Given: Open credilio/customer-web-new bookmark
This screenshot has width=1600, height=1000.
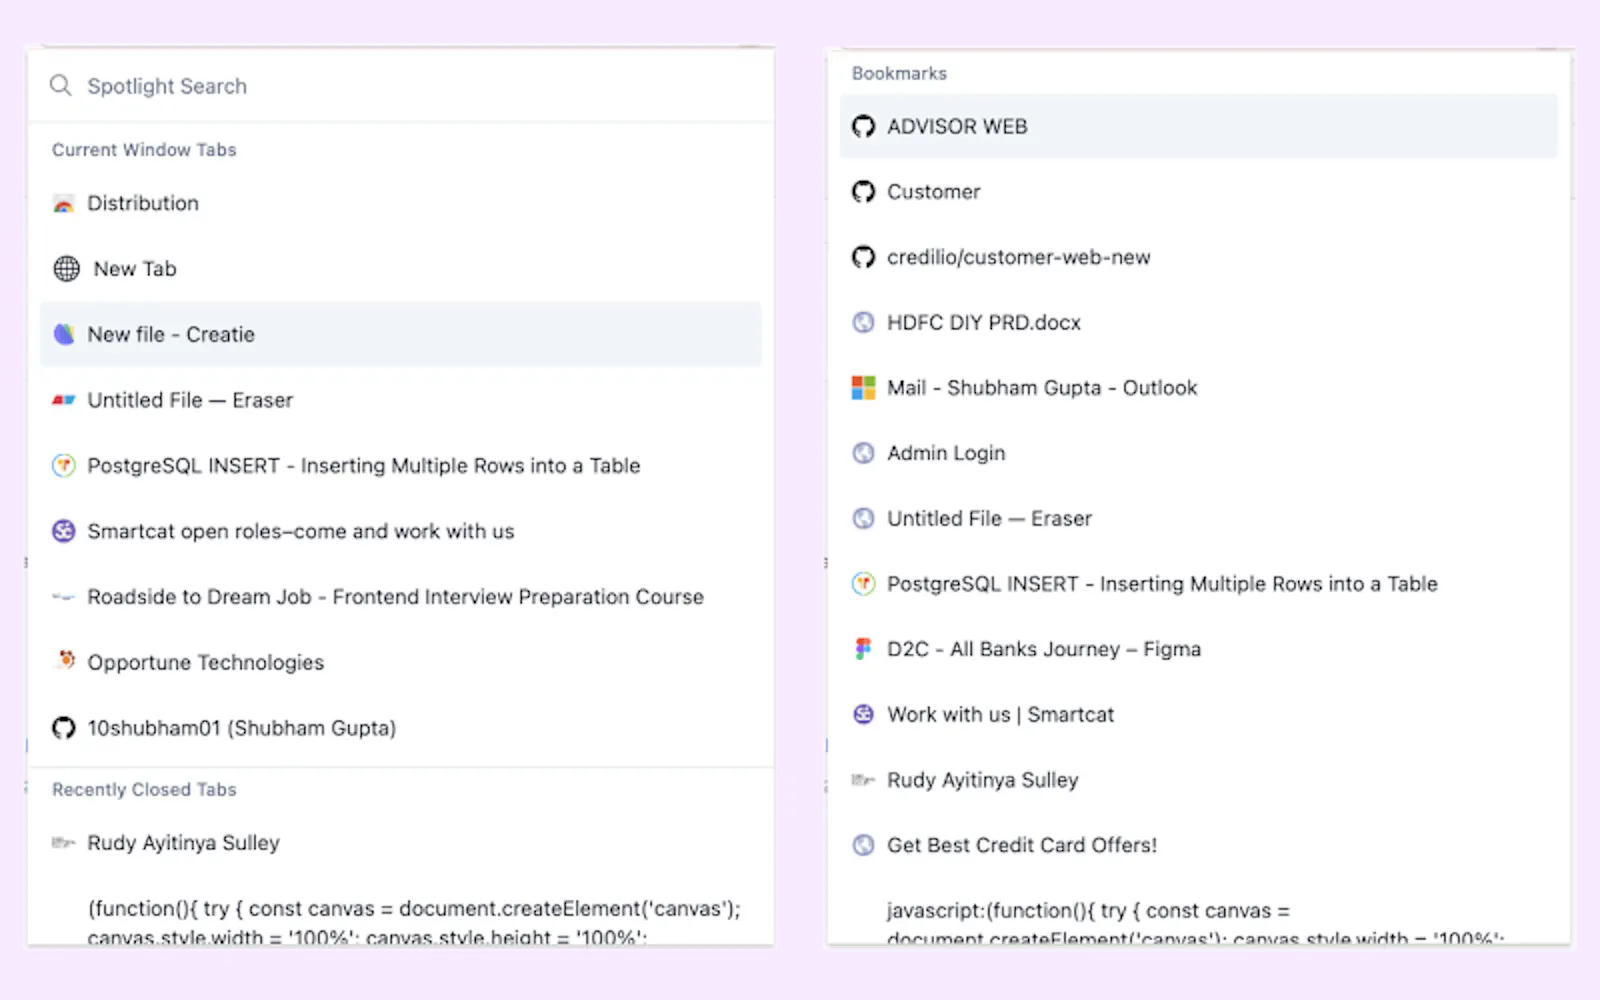Looking at the screenshot, I should (1198, 257).
